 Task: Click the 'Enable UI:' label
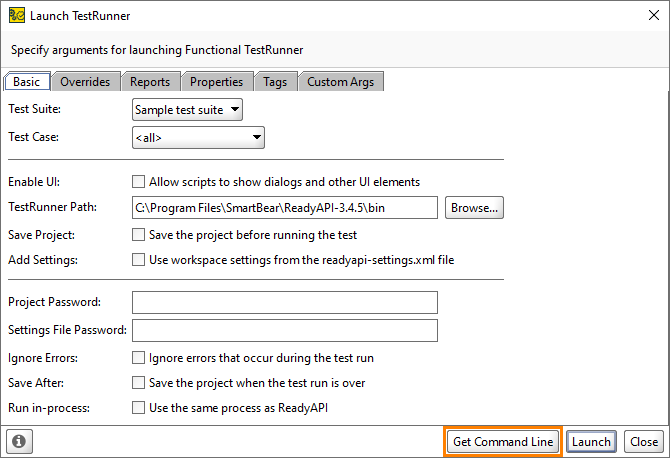[x=34, y=182]
